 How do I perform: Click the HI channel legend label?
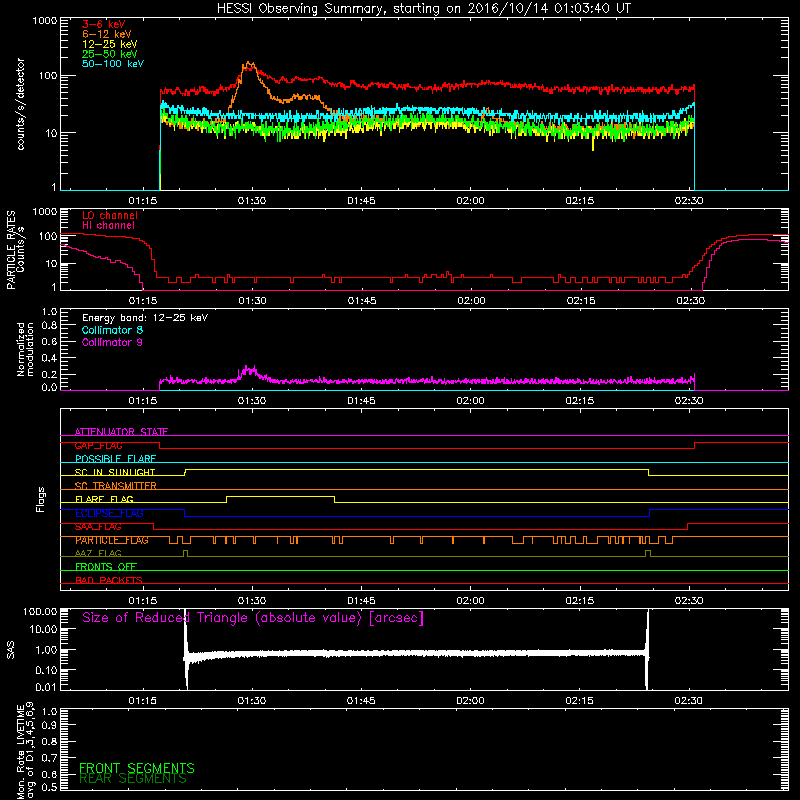108,226
